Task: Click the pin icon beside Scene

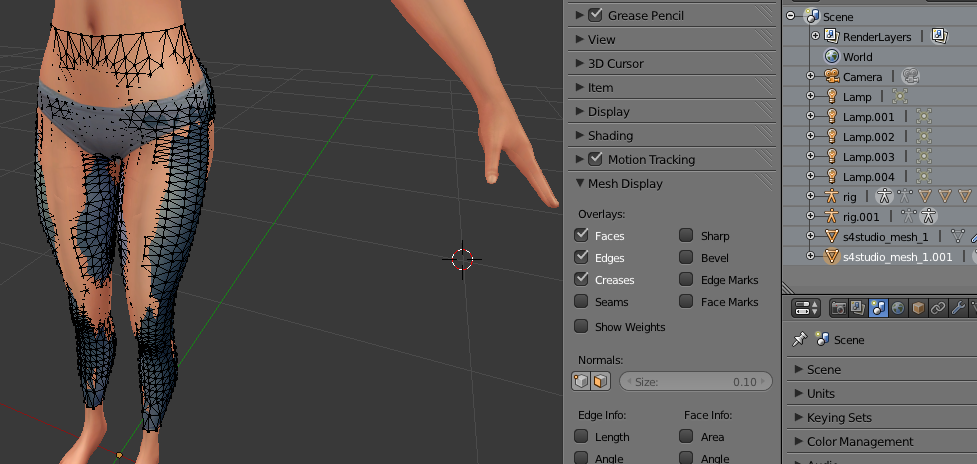Action: tap(799, 339)
